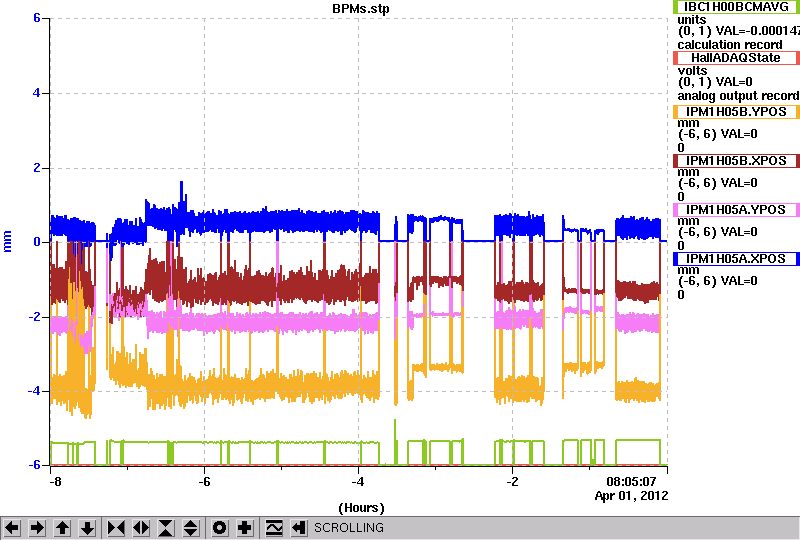This screenshot has width=800, height=540.
Task: Click the Apr 01, 2012 date label
Action: coord(631,496)
